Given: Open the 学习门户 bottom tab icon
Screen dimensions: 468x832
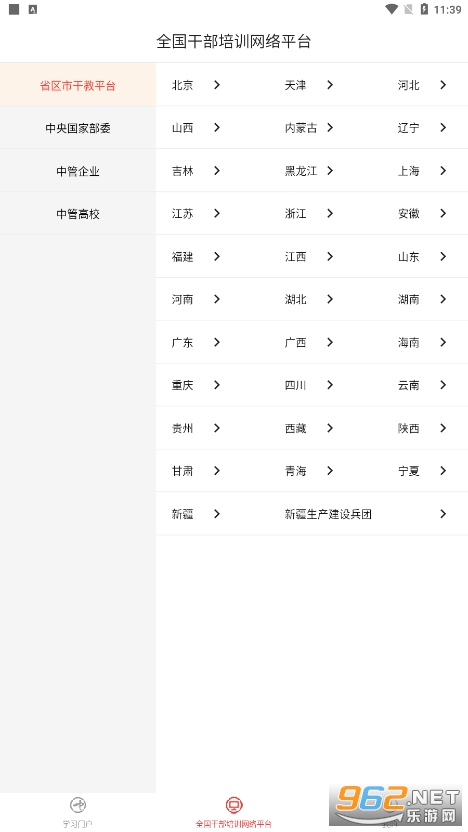Looking at the screenshot, I should click(x=77, y=805).
